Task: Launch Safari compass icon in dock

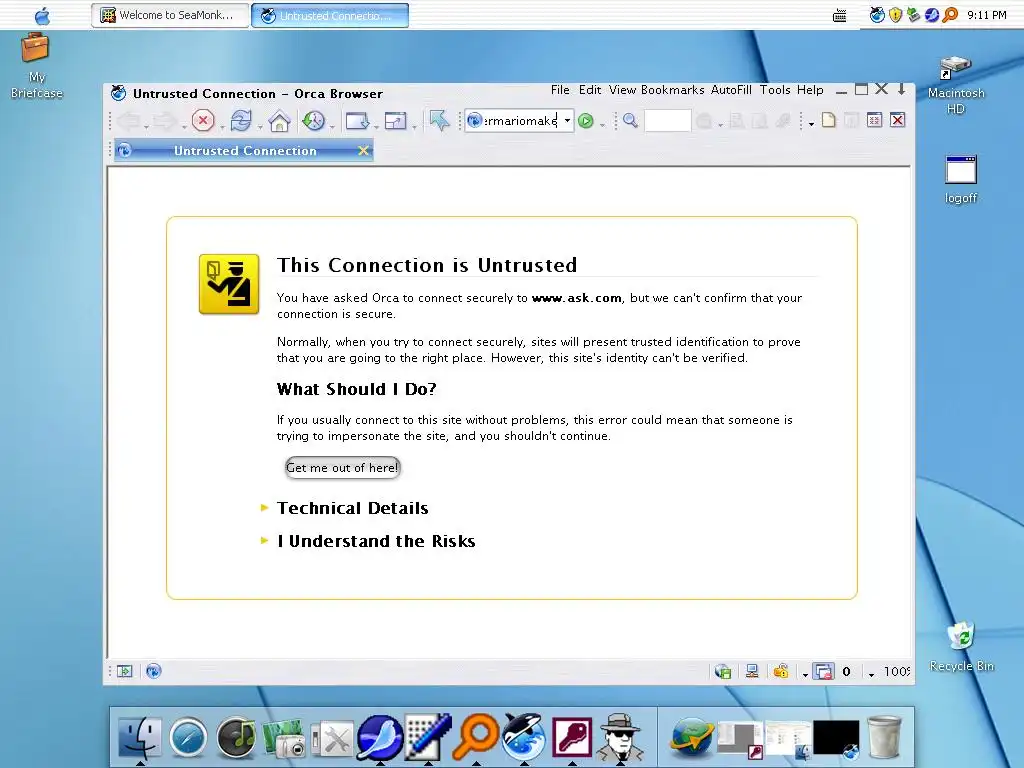Action: (188, 738)
